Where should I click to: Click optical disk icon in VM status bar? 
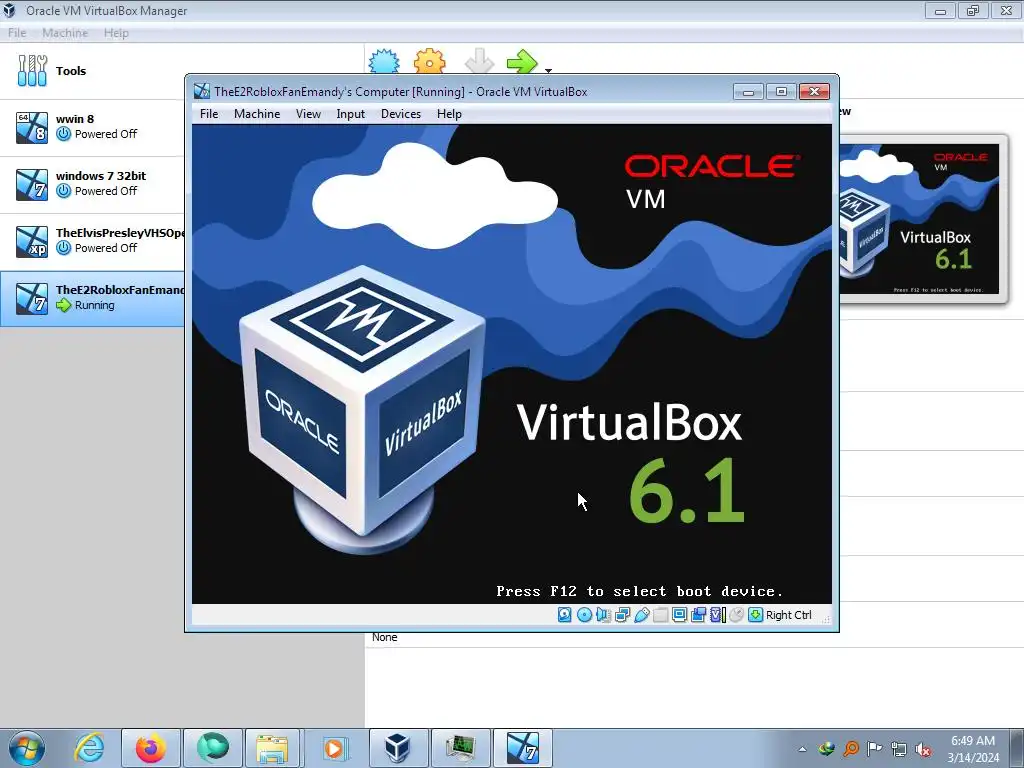pyautogui.click(x=584, y=615)
